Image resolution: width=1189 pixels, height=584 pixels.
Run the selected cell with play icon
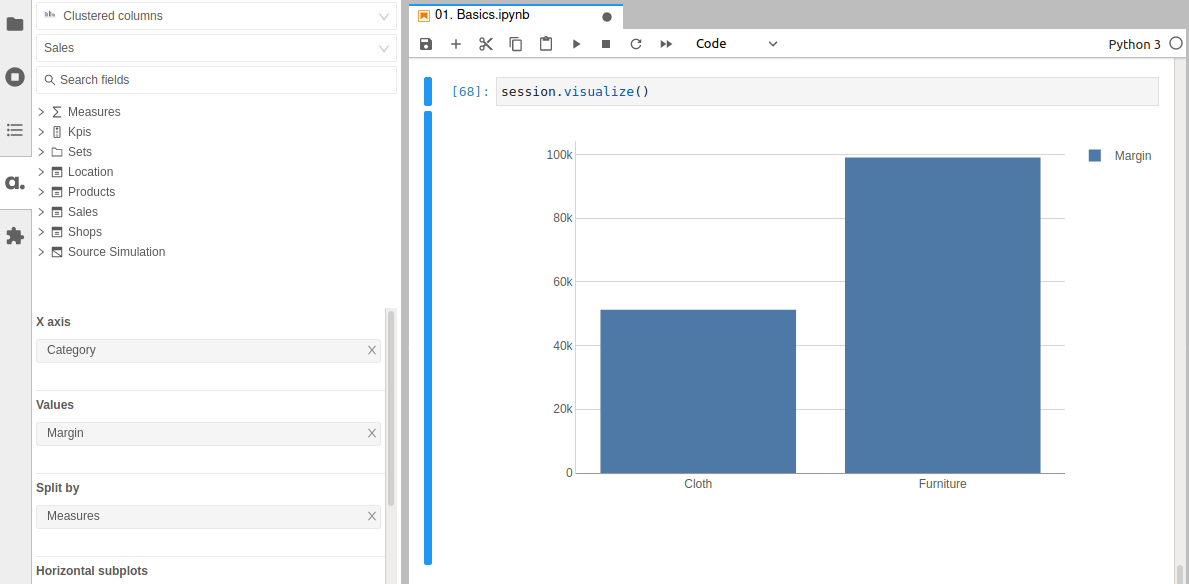576,44
